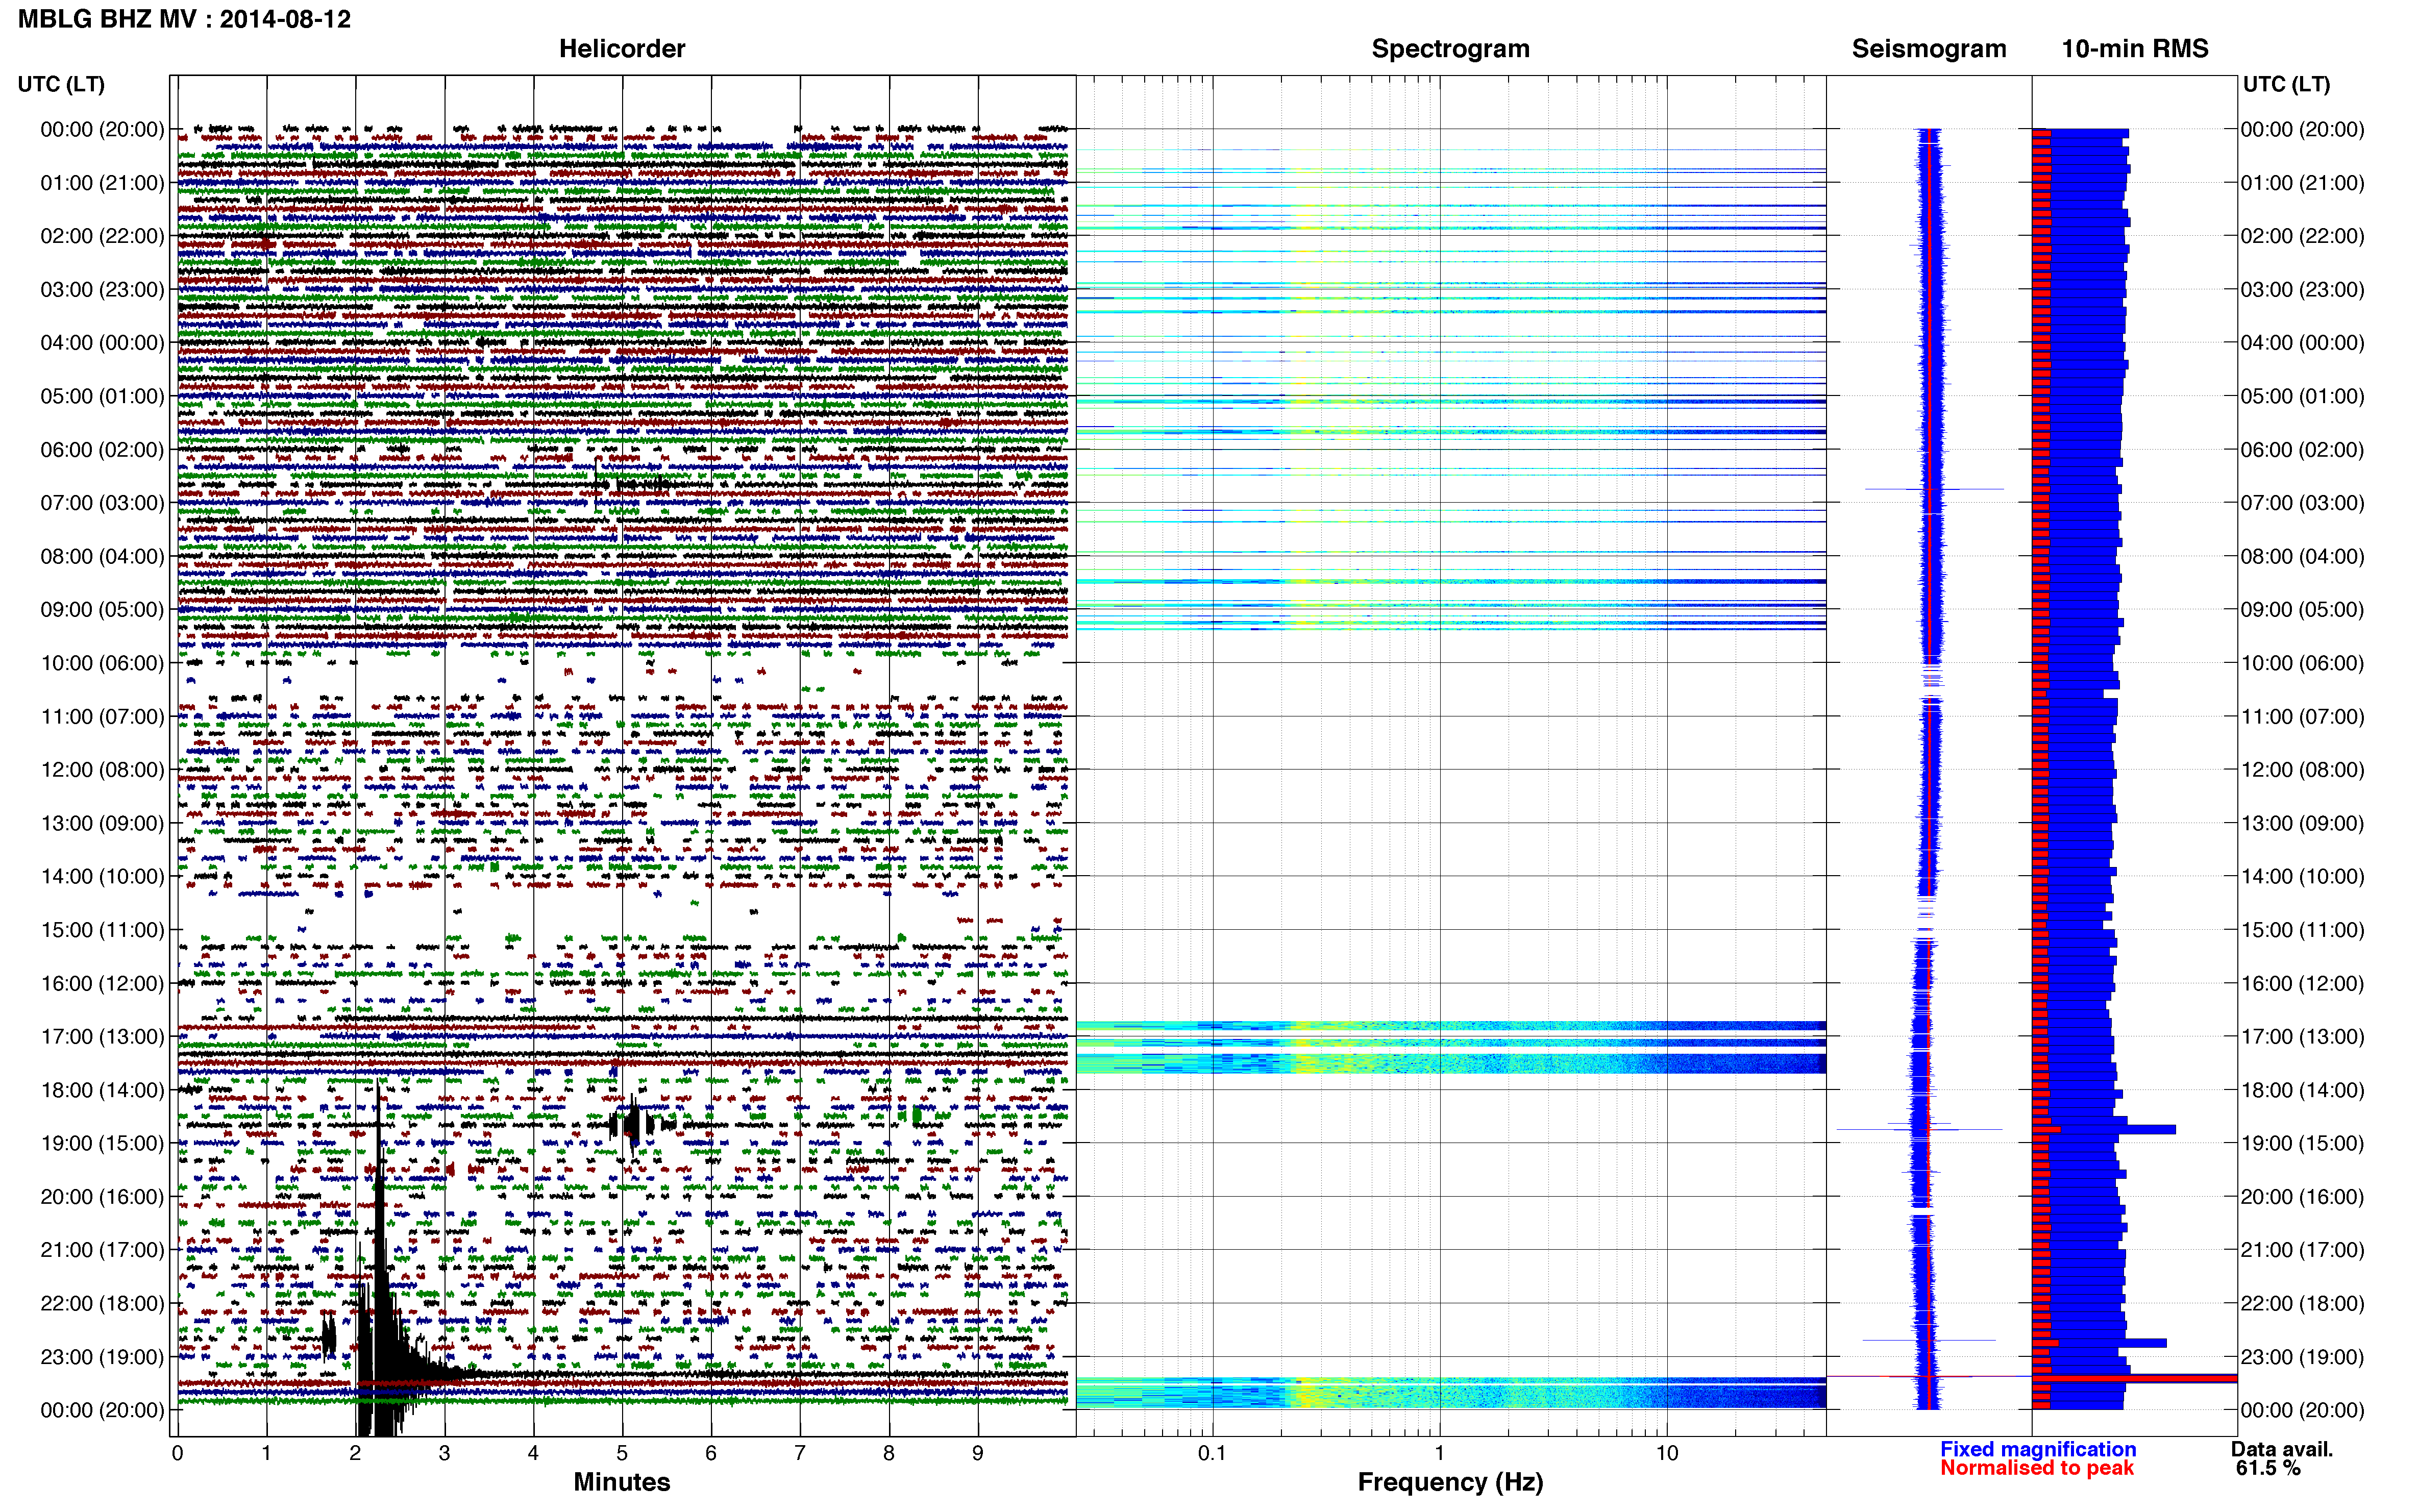
Task: Click the left "23:00 (19:00)" time label
Action: tap(102, 1357)
